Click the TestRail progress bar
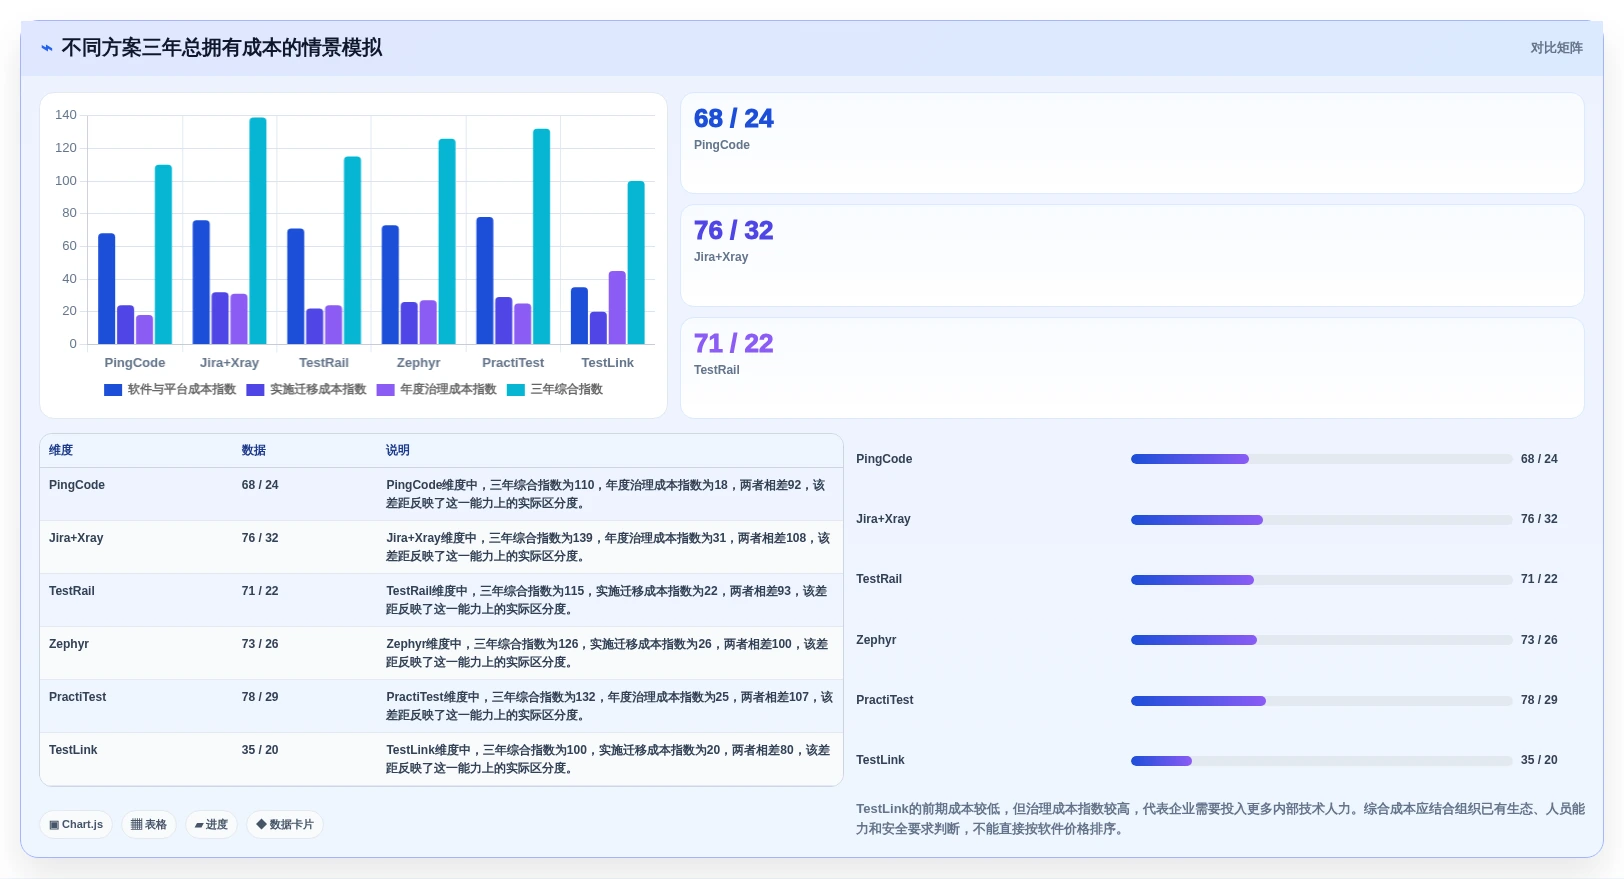 pos(1321,580)
